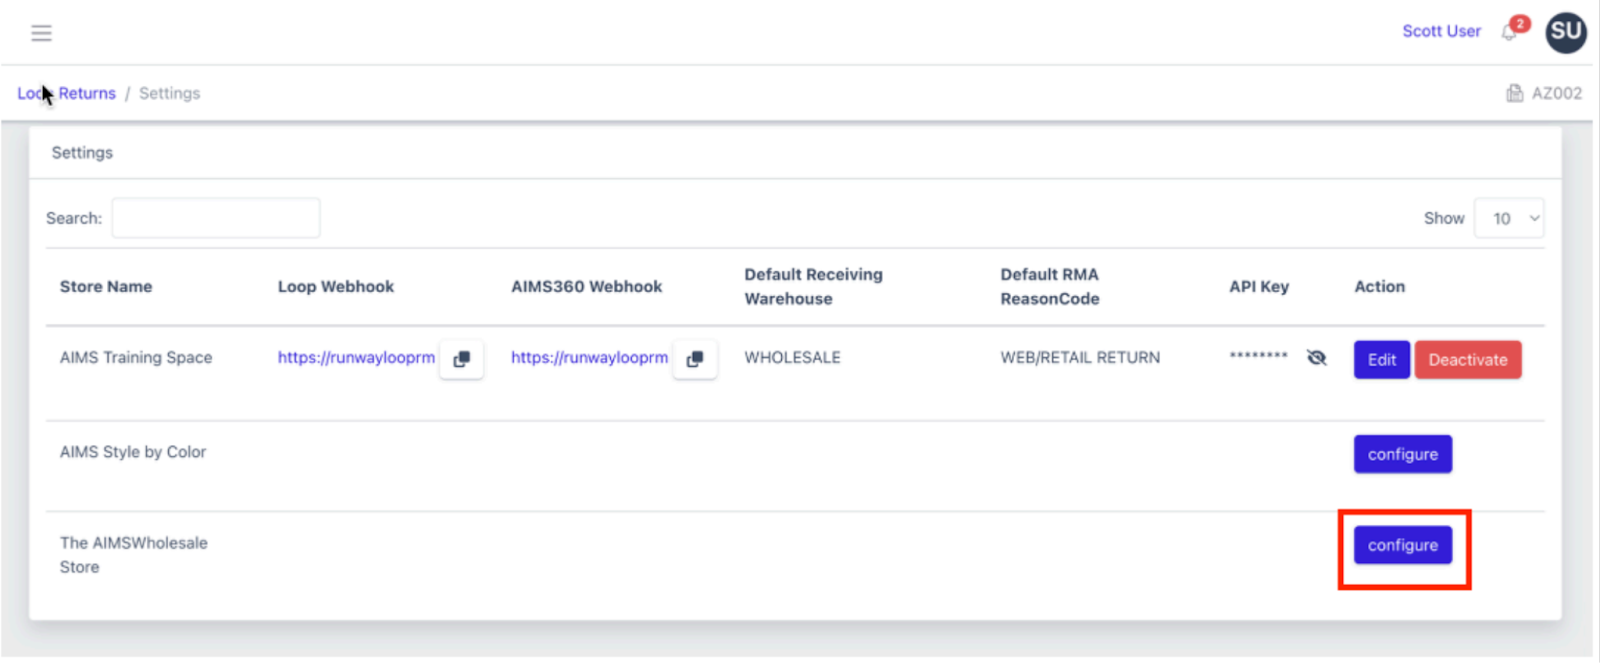Image resolution: width=1600 pixels, height=663 pixels.
Task: Click the Settings breadcrumb item
Action: coord(169,93)
